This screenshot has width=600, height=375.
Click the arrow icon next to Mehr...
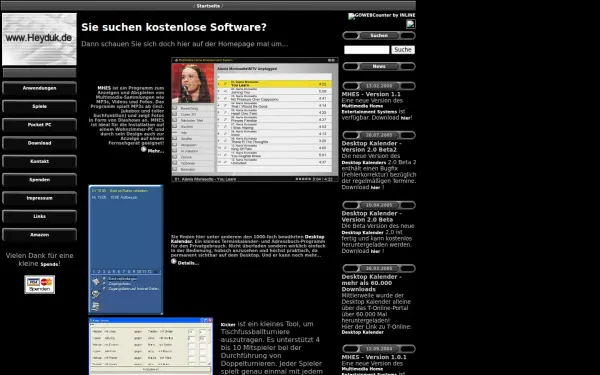coord(144,149)
